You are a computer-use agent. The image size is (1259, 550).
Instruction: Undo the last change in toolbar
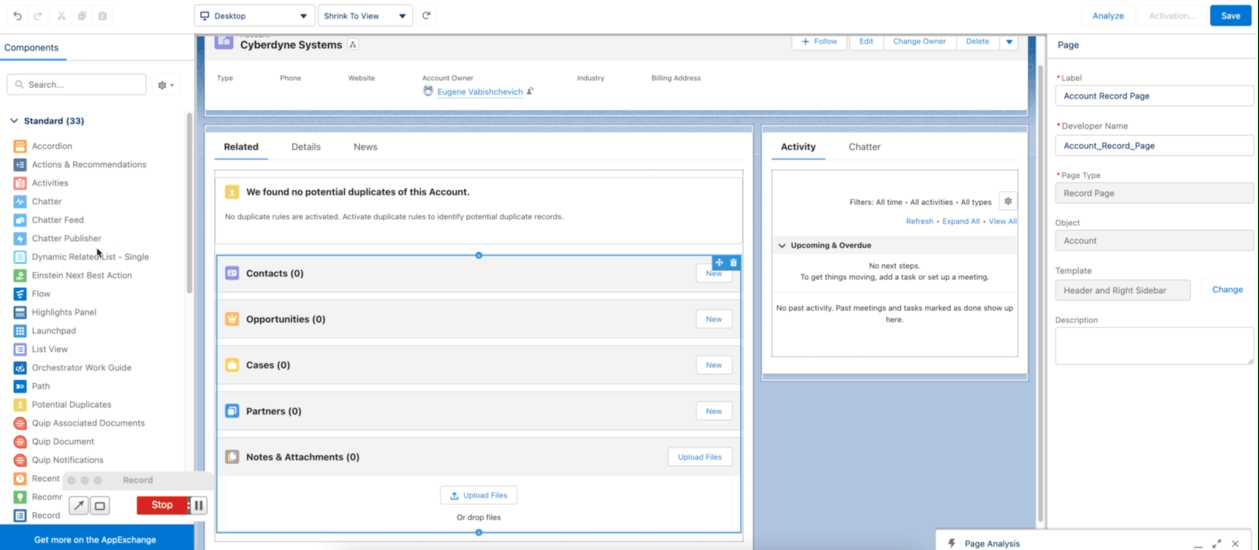(x=17, y=16)
